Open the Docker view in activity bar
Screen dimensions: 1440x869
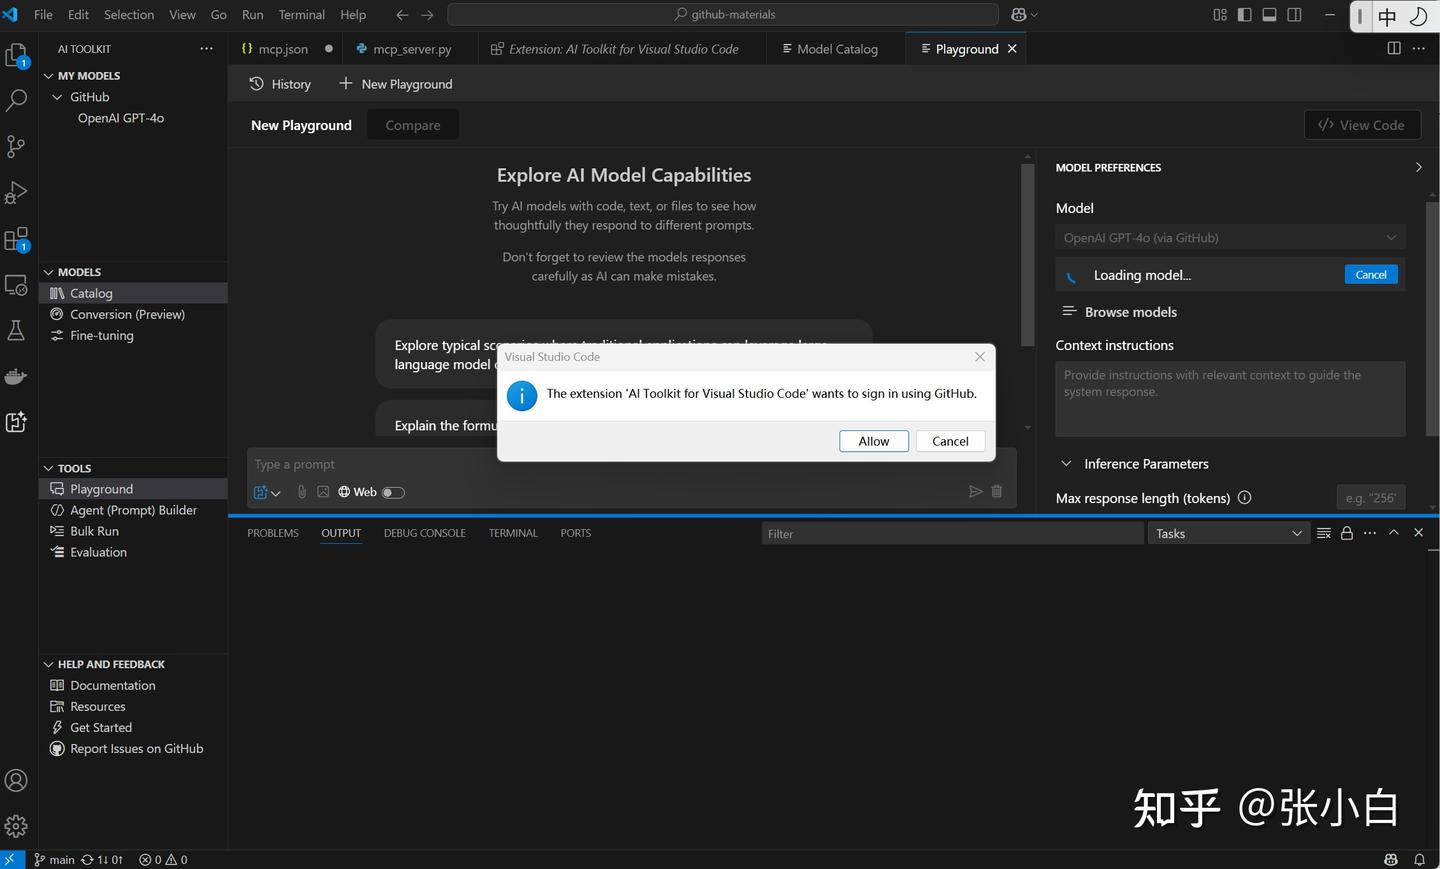(17, 376)
